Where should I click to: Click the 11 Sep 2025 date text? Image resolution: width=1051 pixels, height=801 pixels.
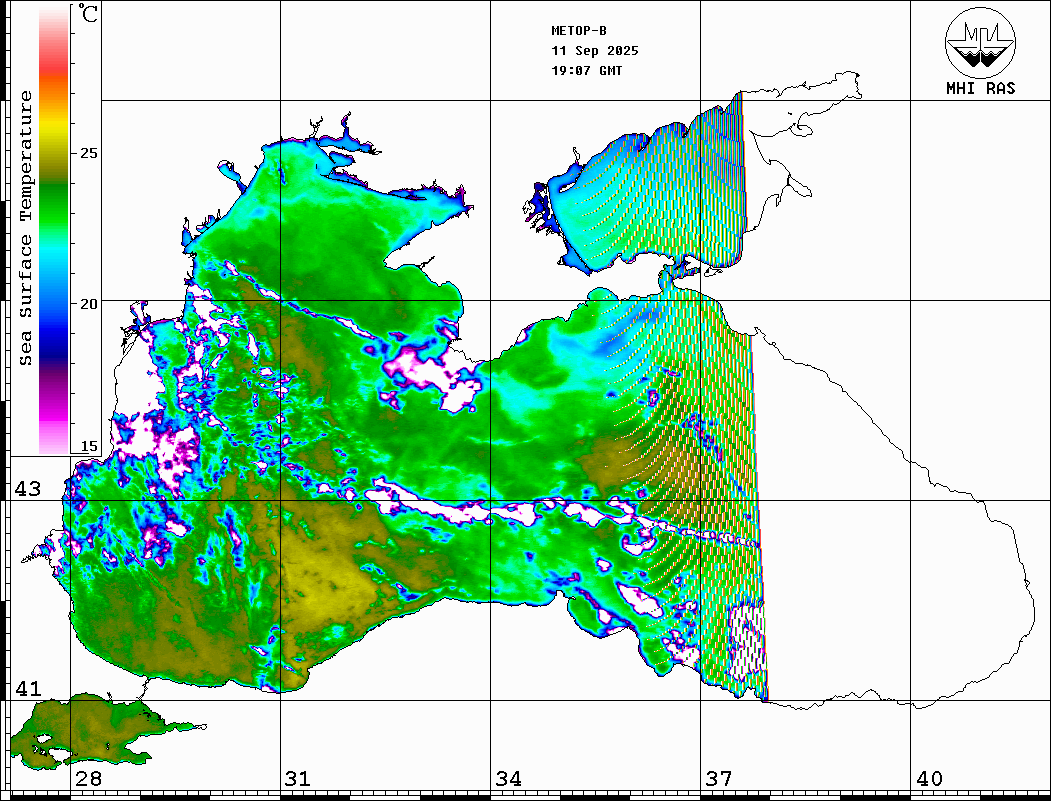tap(595, 51)
